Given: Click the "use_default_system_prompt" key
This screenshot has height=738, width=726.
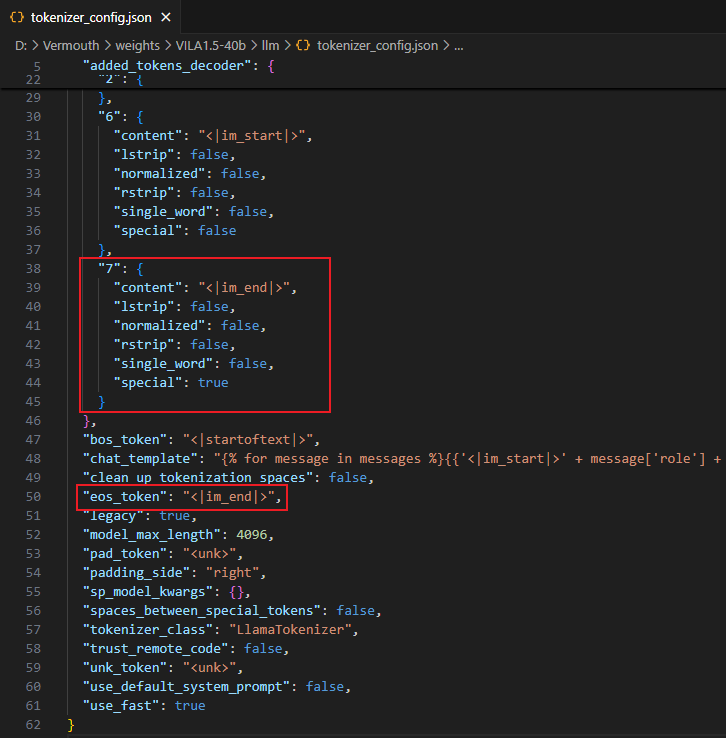Looking at the screenshot, I should click(186, 687).
